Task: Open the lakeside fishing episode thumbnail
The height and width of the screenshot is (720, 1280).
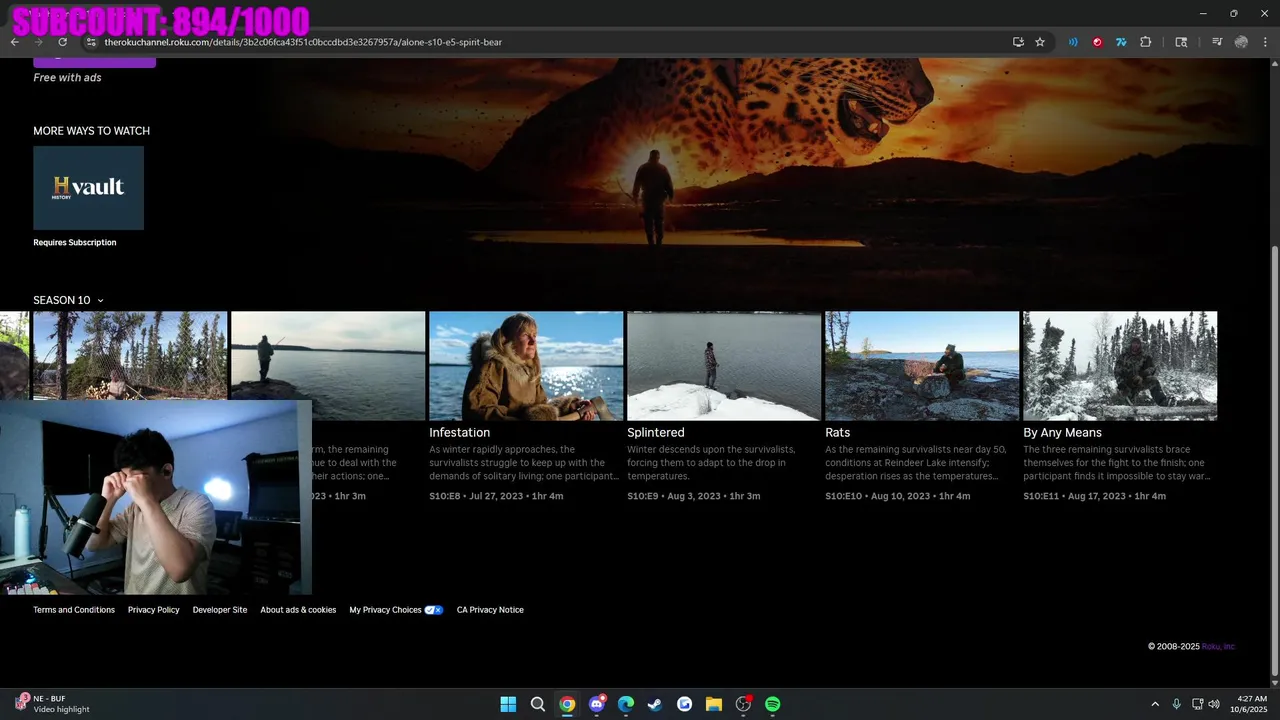Action: pos(328,366)
